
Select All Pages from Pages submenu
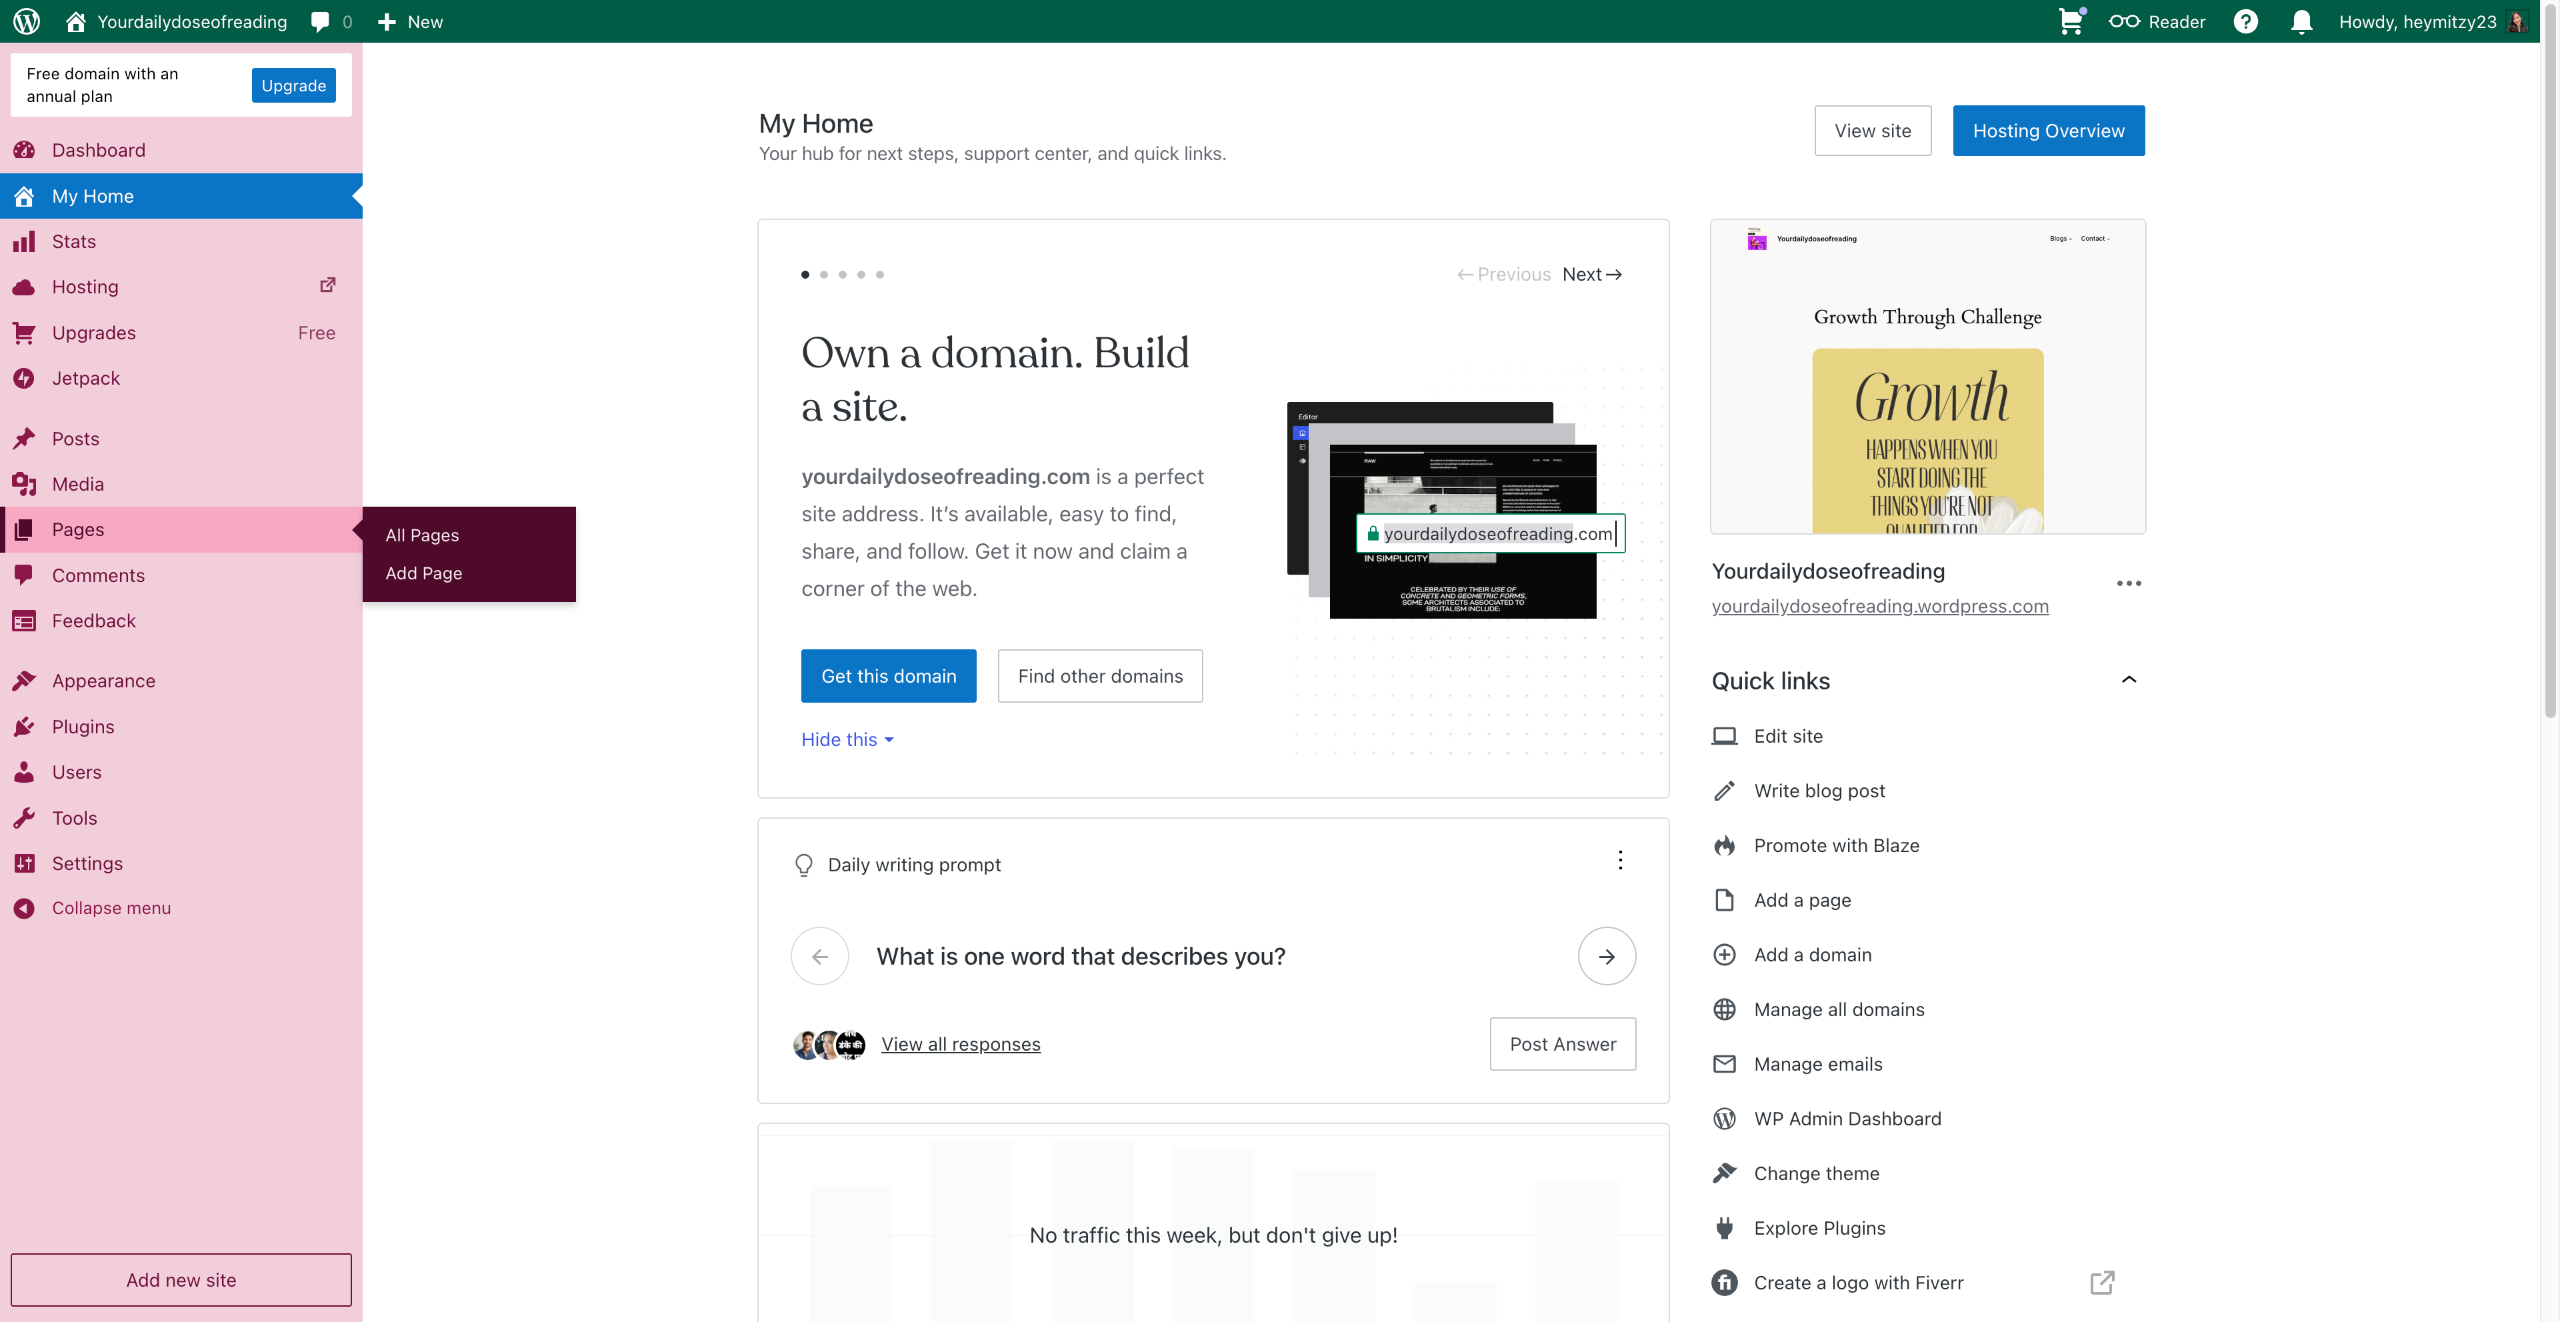tap(422, 535)
